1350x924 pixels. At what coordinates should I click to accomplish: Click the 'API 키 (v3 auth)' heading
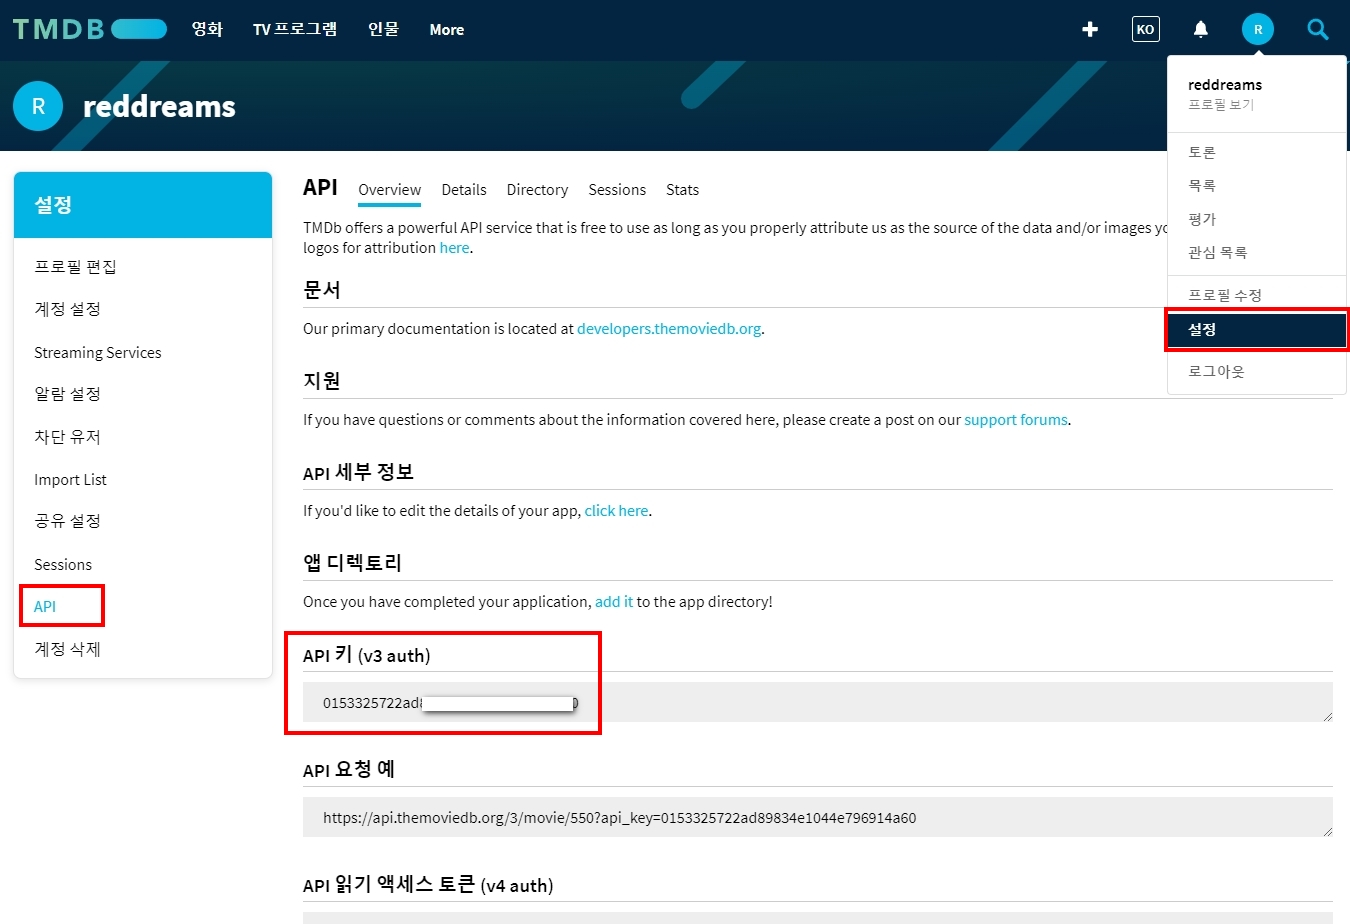point(367,655)
